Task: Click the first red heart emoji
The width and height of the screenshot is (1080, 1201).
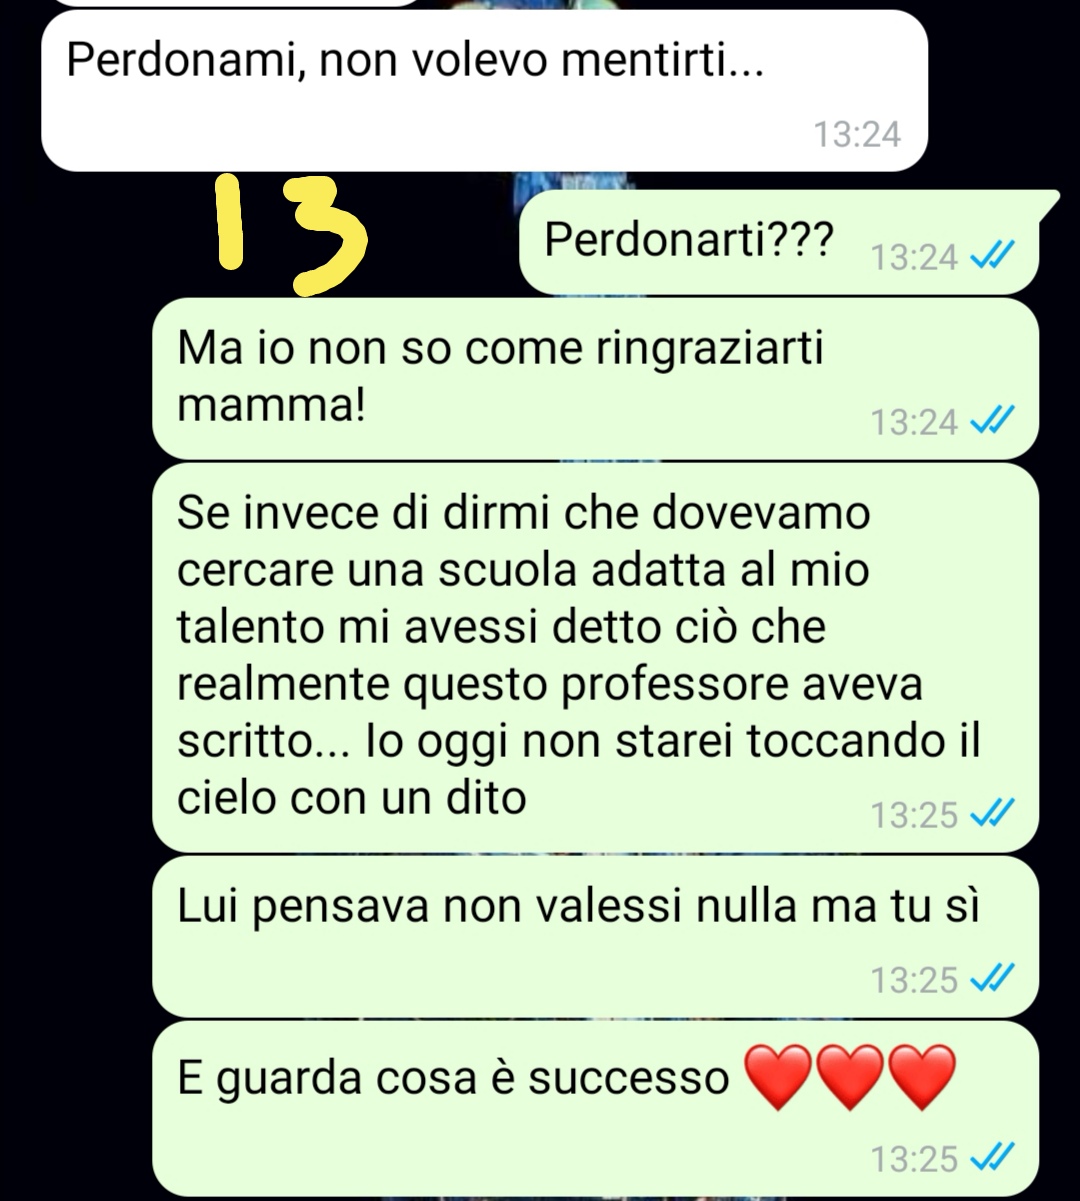Action: pos(778,1077)
